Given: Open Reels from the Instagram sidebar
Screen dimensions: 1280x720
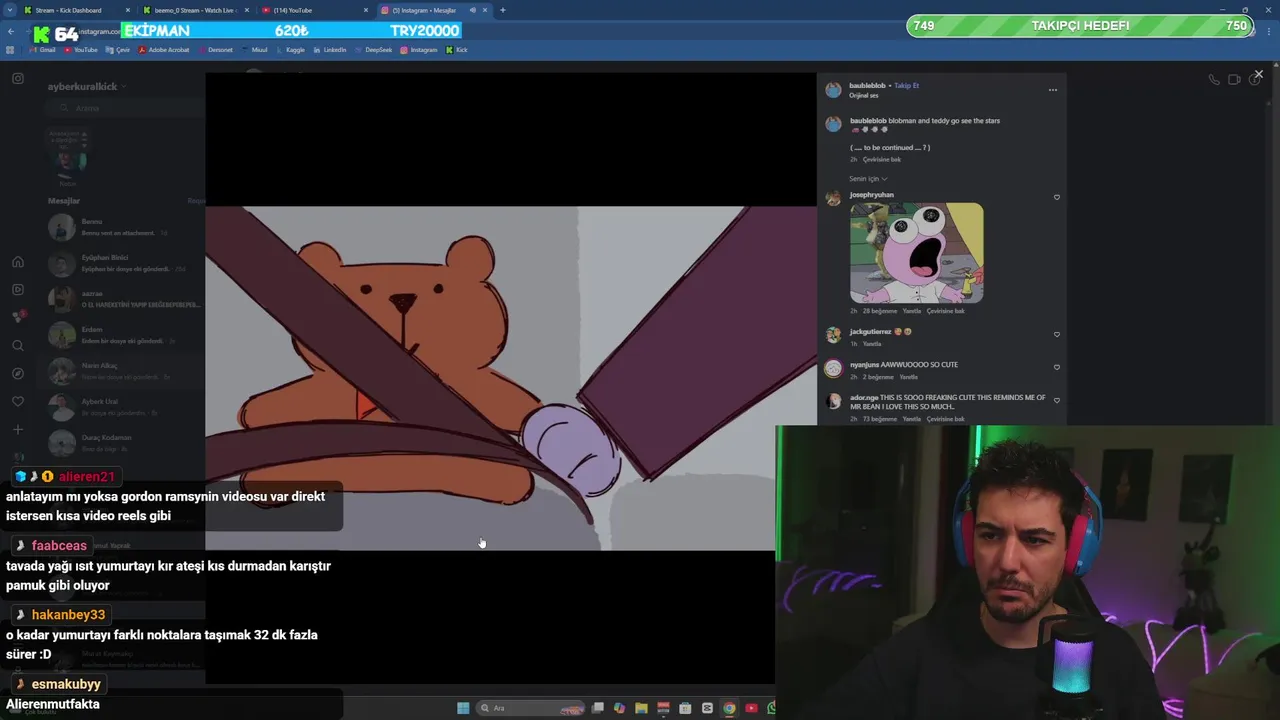Looking at the screenshot, I should pos(18,290).
